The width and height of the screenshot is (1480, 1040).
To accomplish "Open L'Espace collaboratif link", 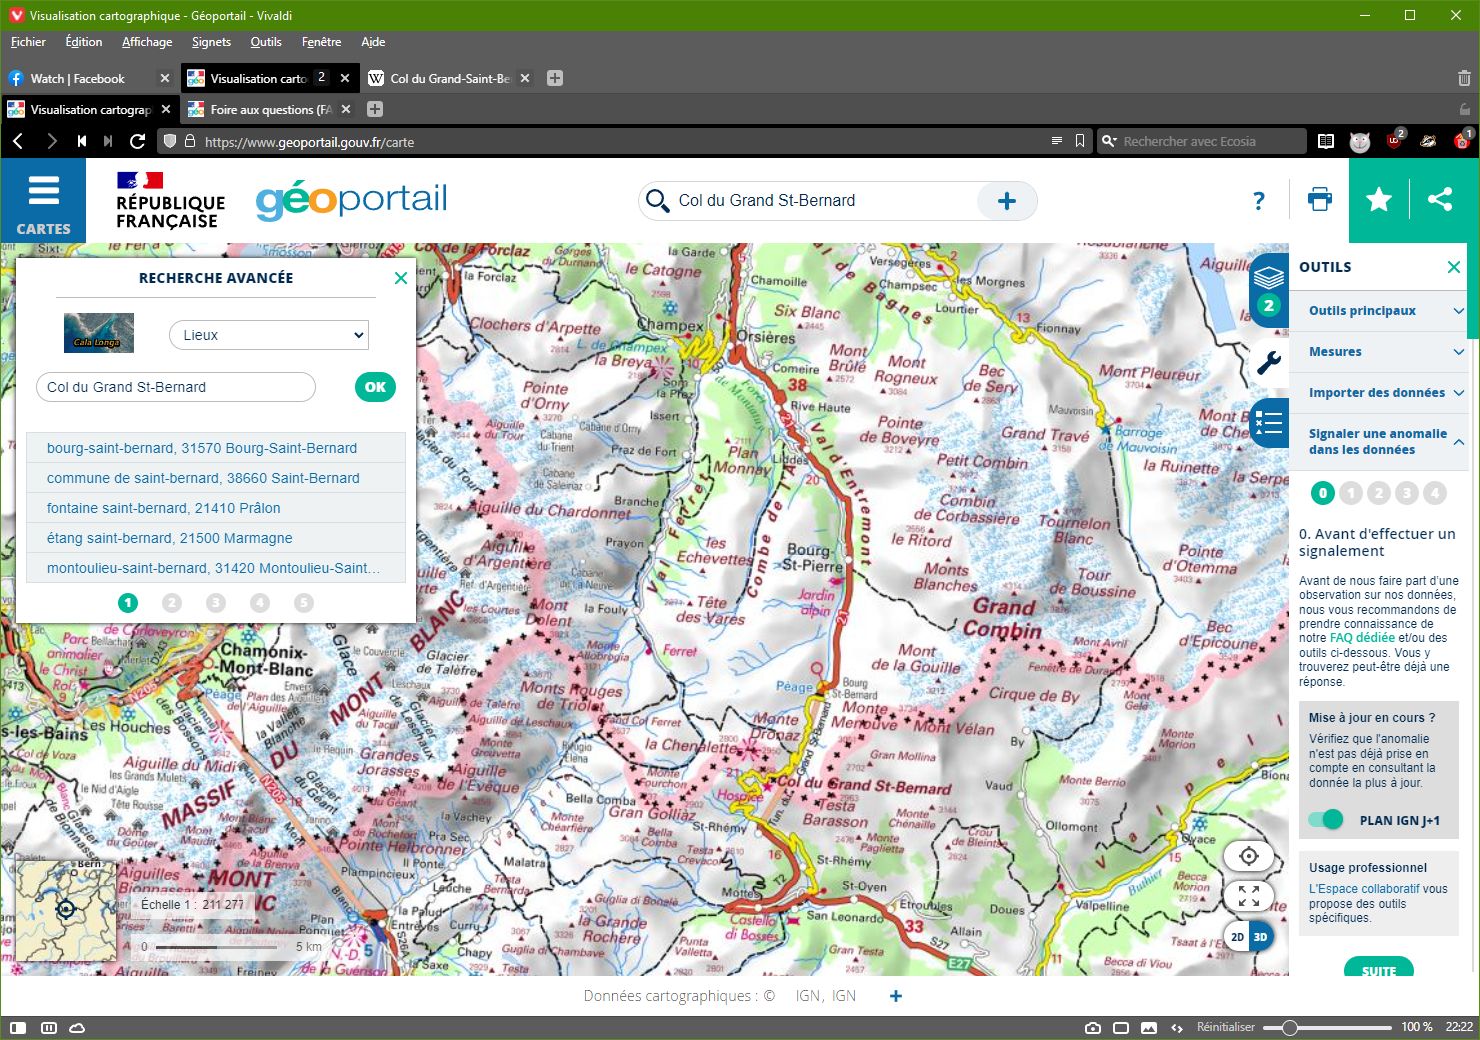I will (x=1364, y=889).
